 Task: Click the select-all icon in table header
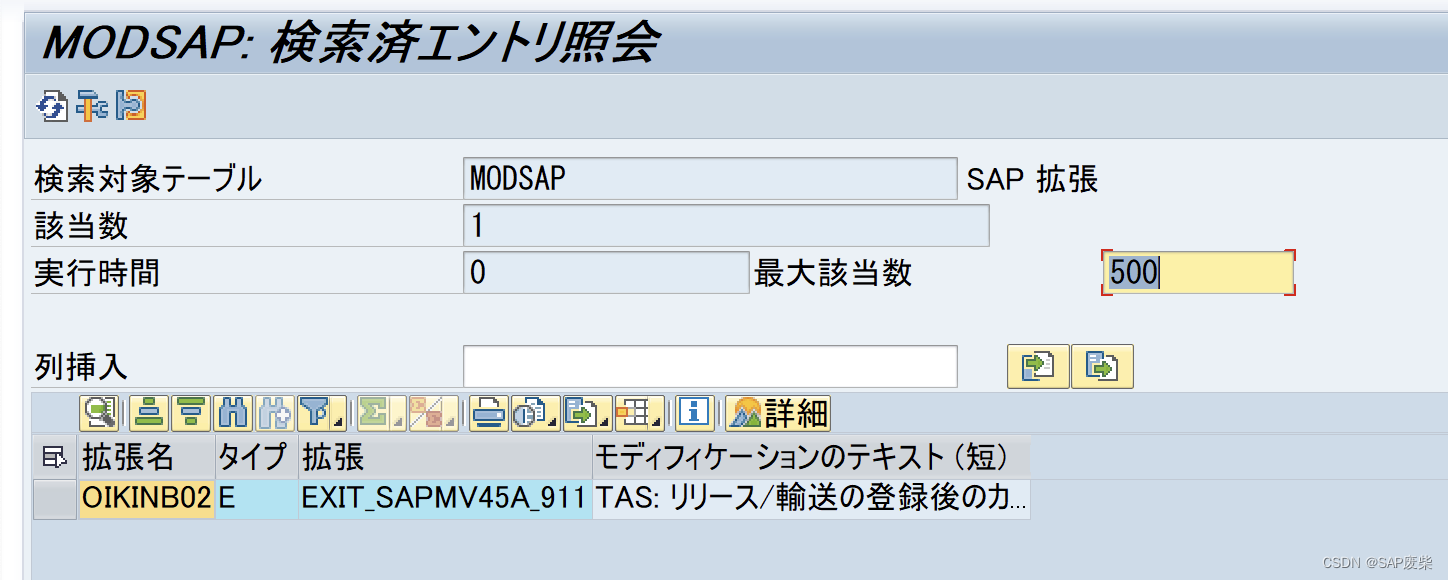[x=54, y=458]
